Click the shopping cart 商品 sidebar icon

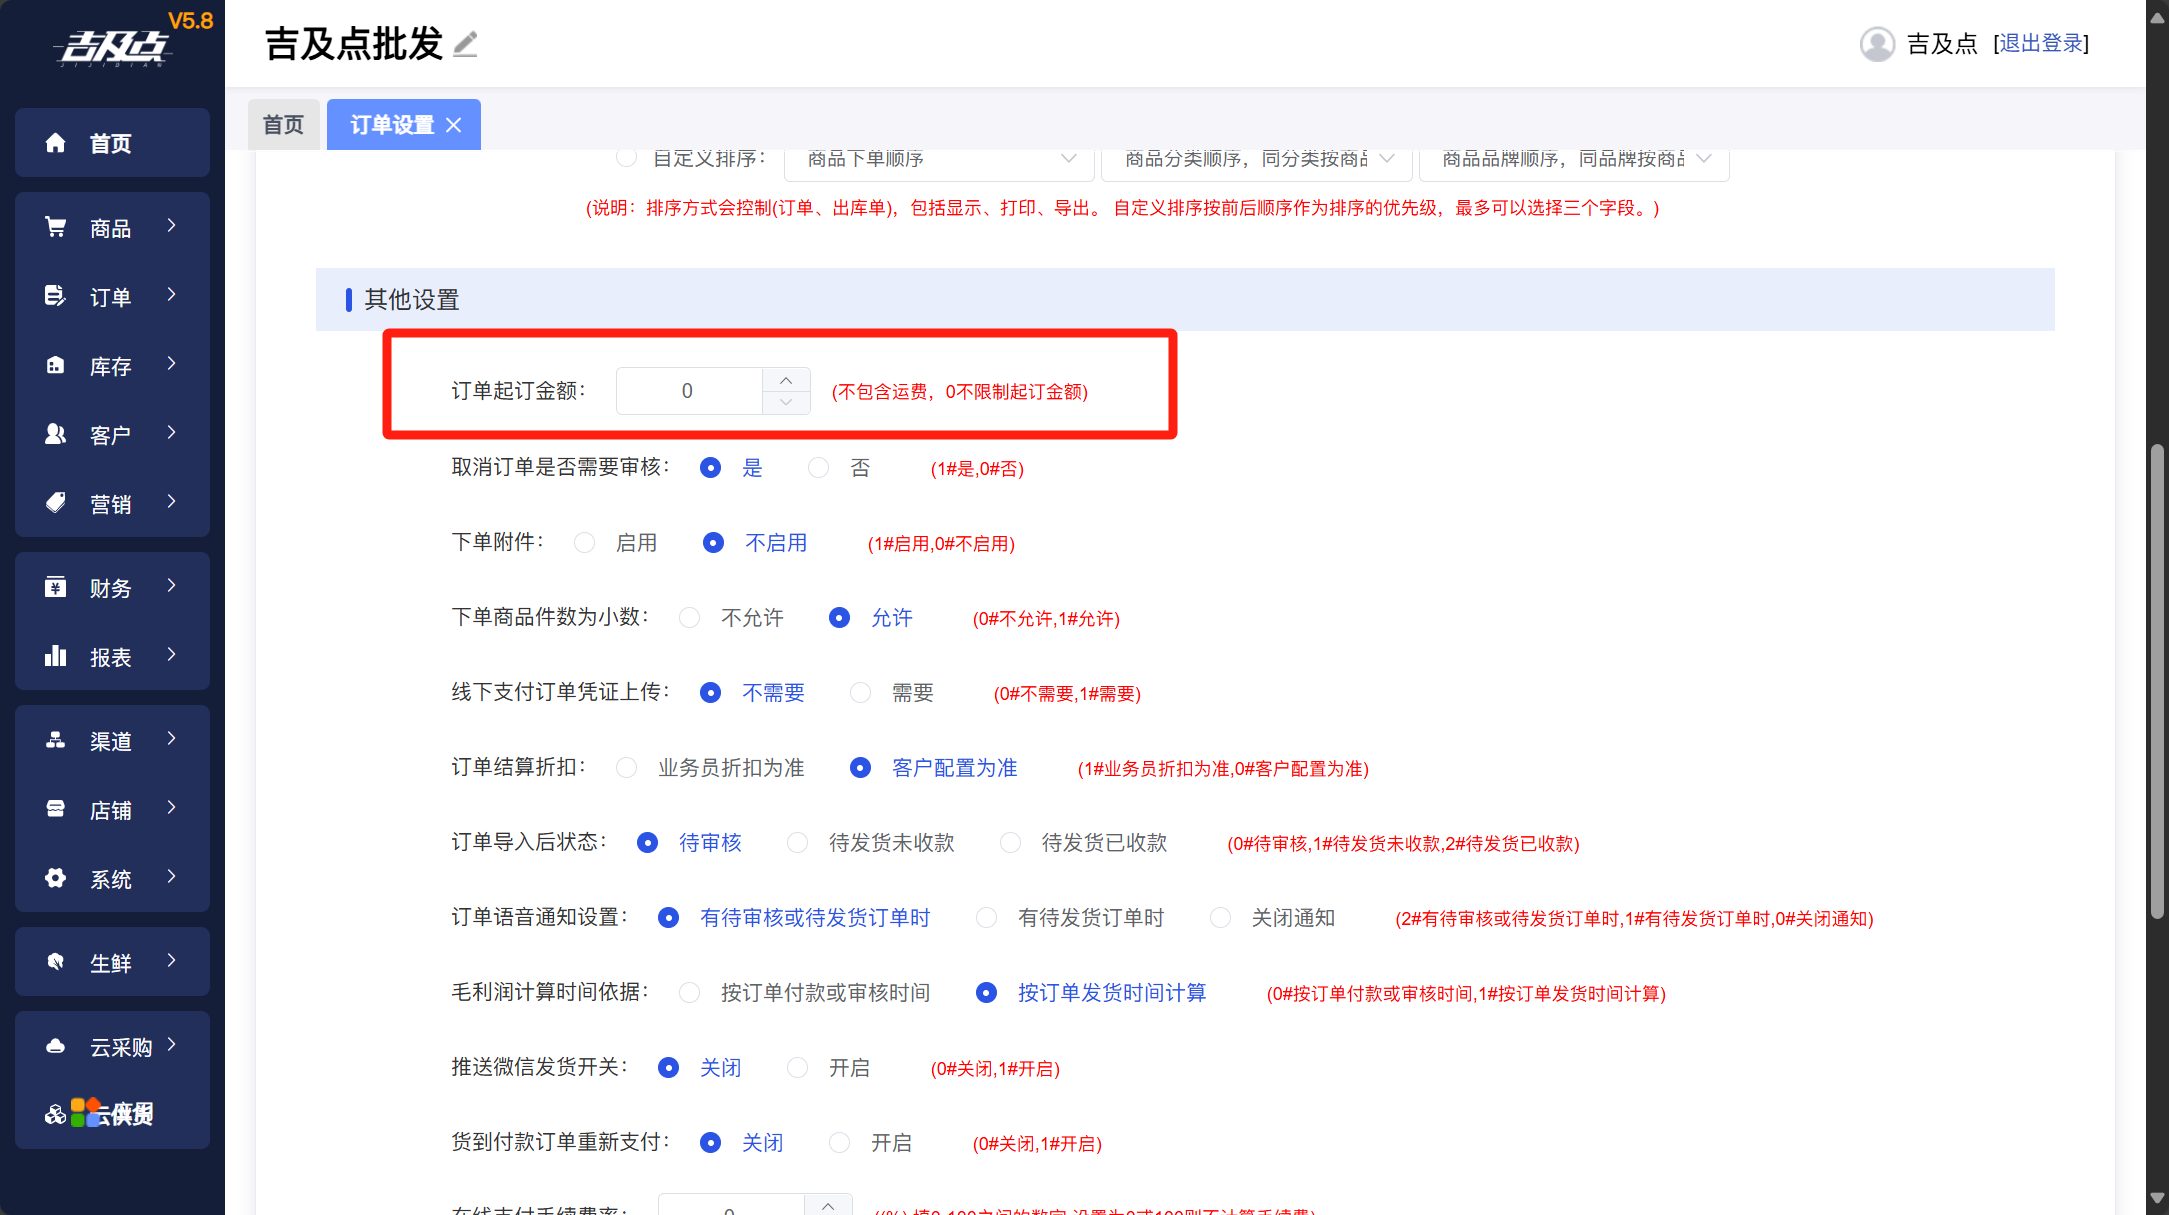[x=56, y=228]
